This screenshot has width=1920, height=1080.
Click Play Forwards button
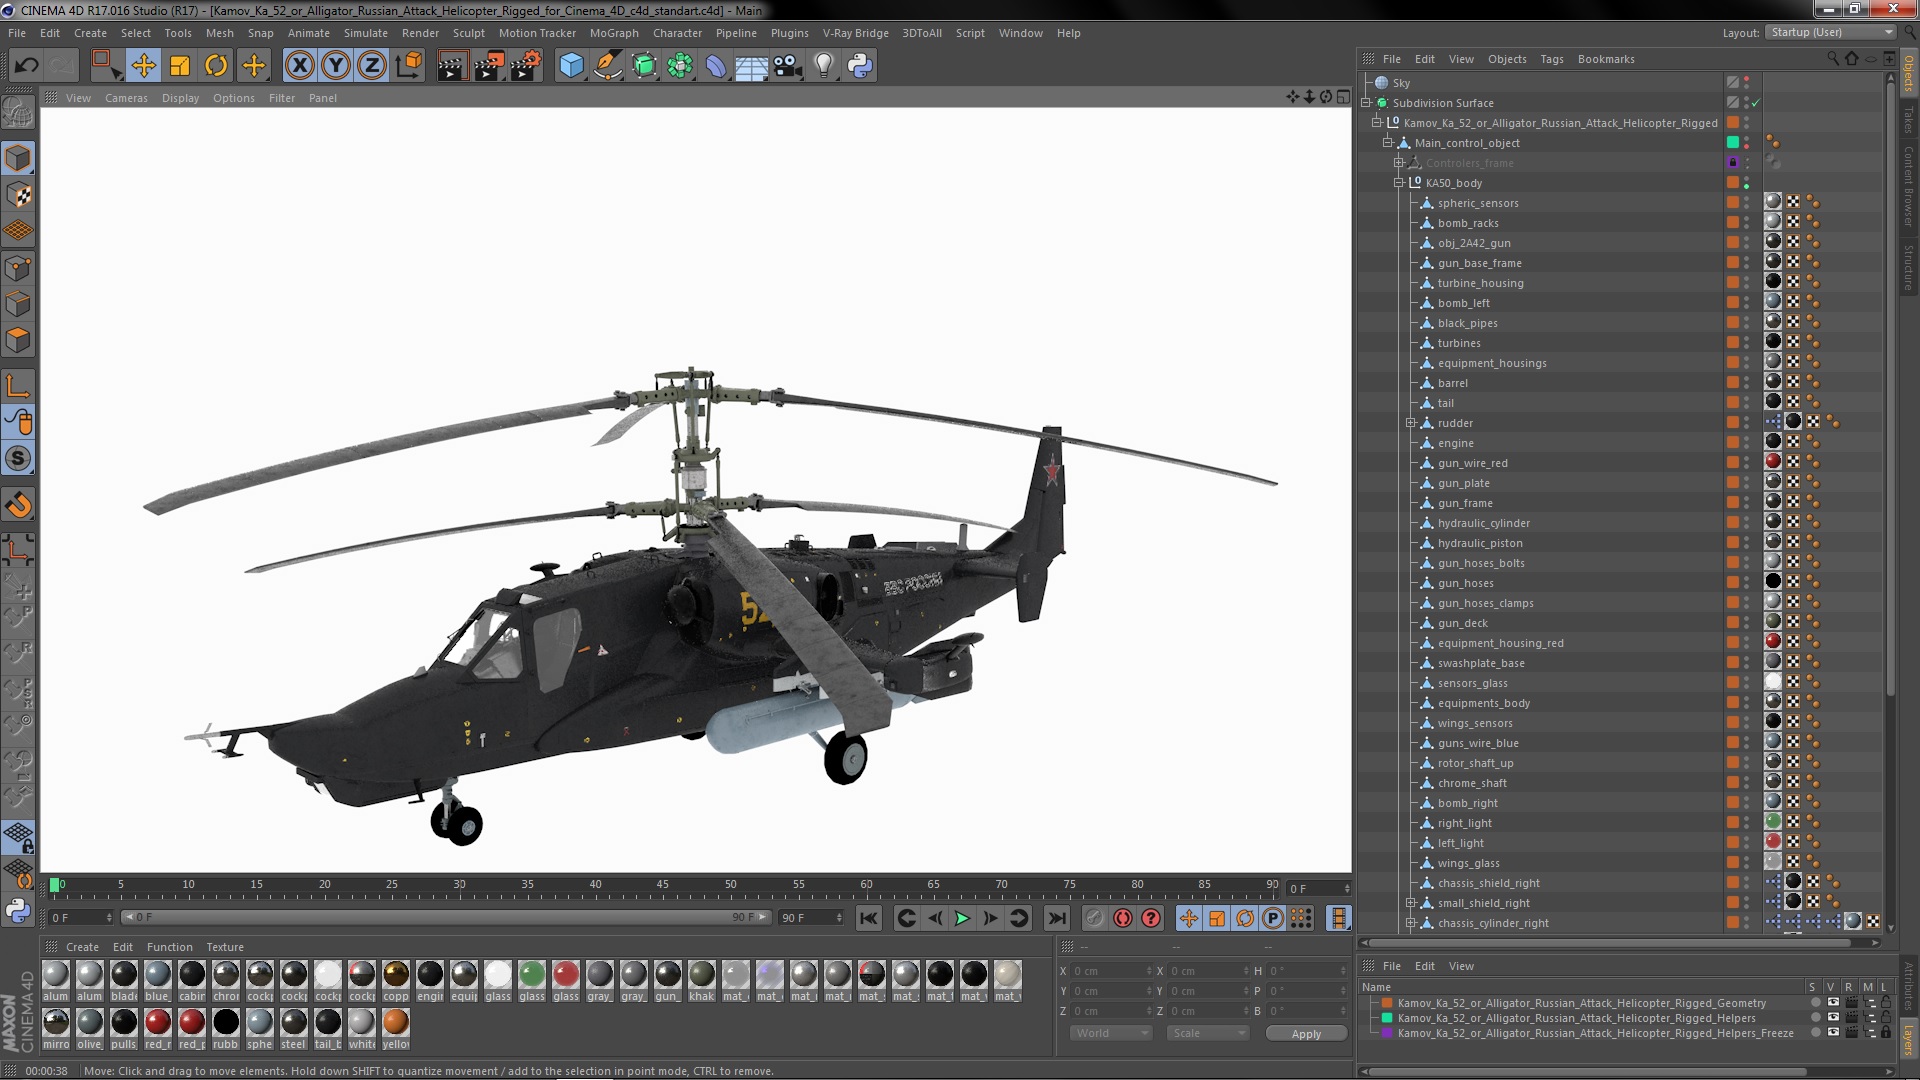[x=962, y=918]
